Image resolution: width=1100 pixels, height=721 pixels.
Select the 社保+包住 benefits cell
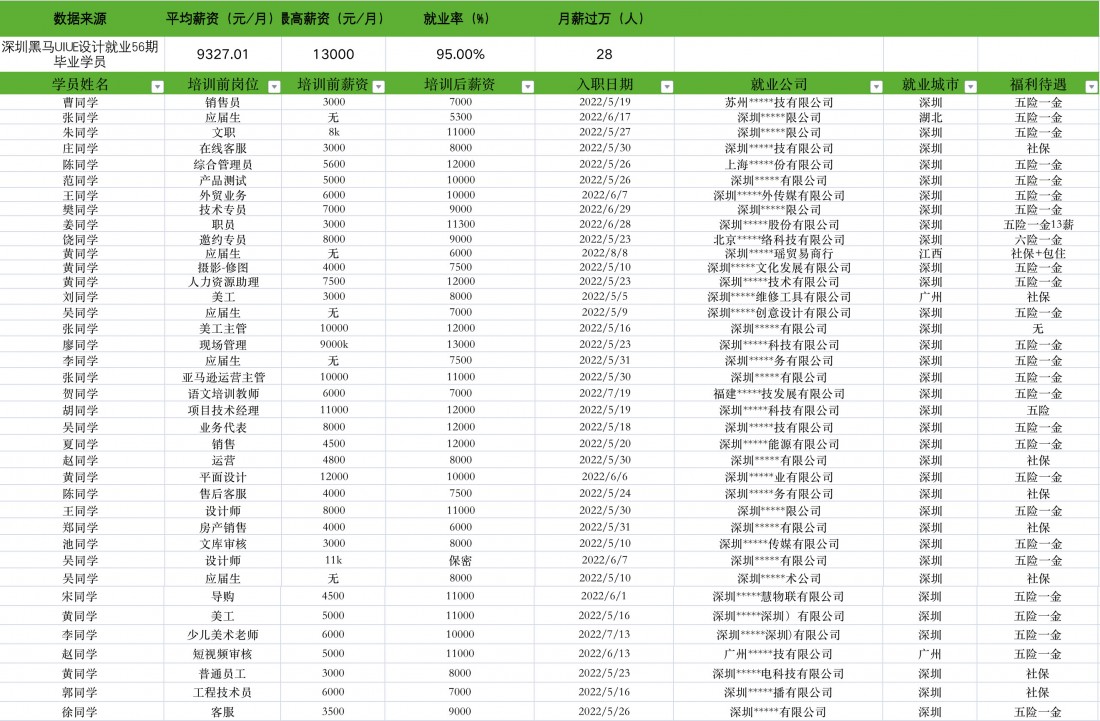[x=1038, y=255]
